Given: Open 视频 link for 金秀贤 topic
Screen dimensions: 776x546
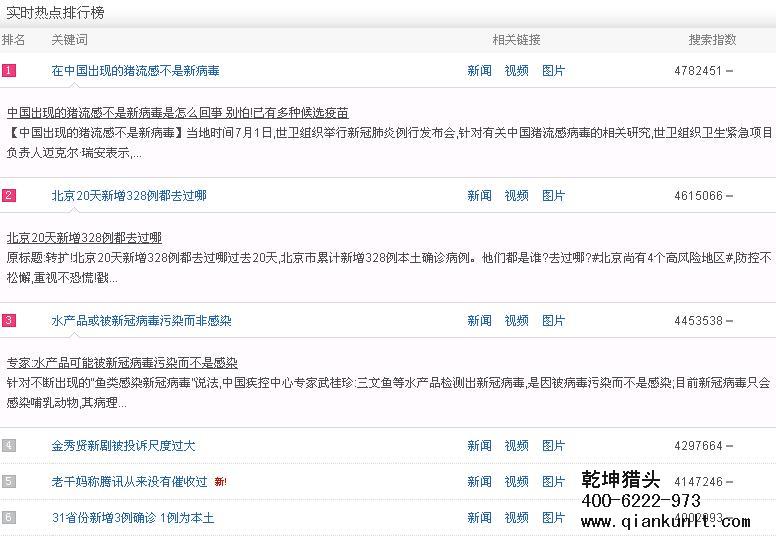Looking at the screenshot, I should point(516,446).
